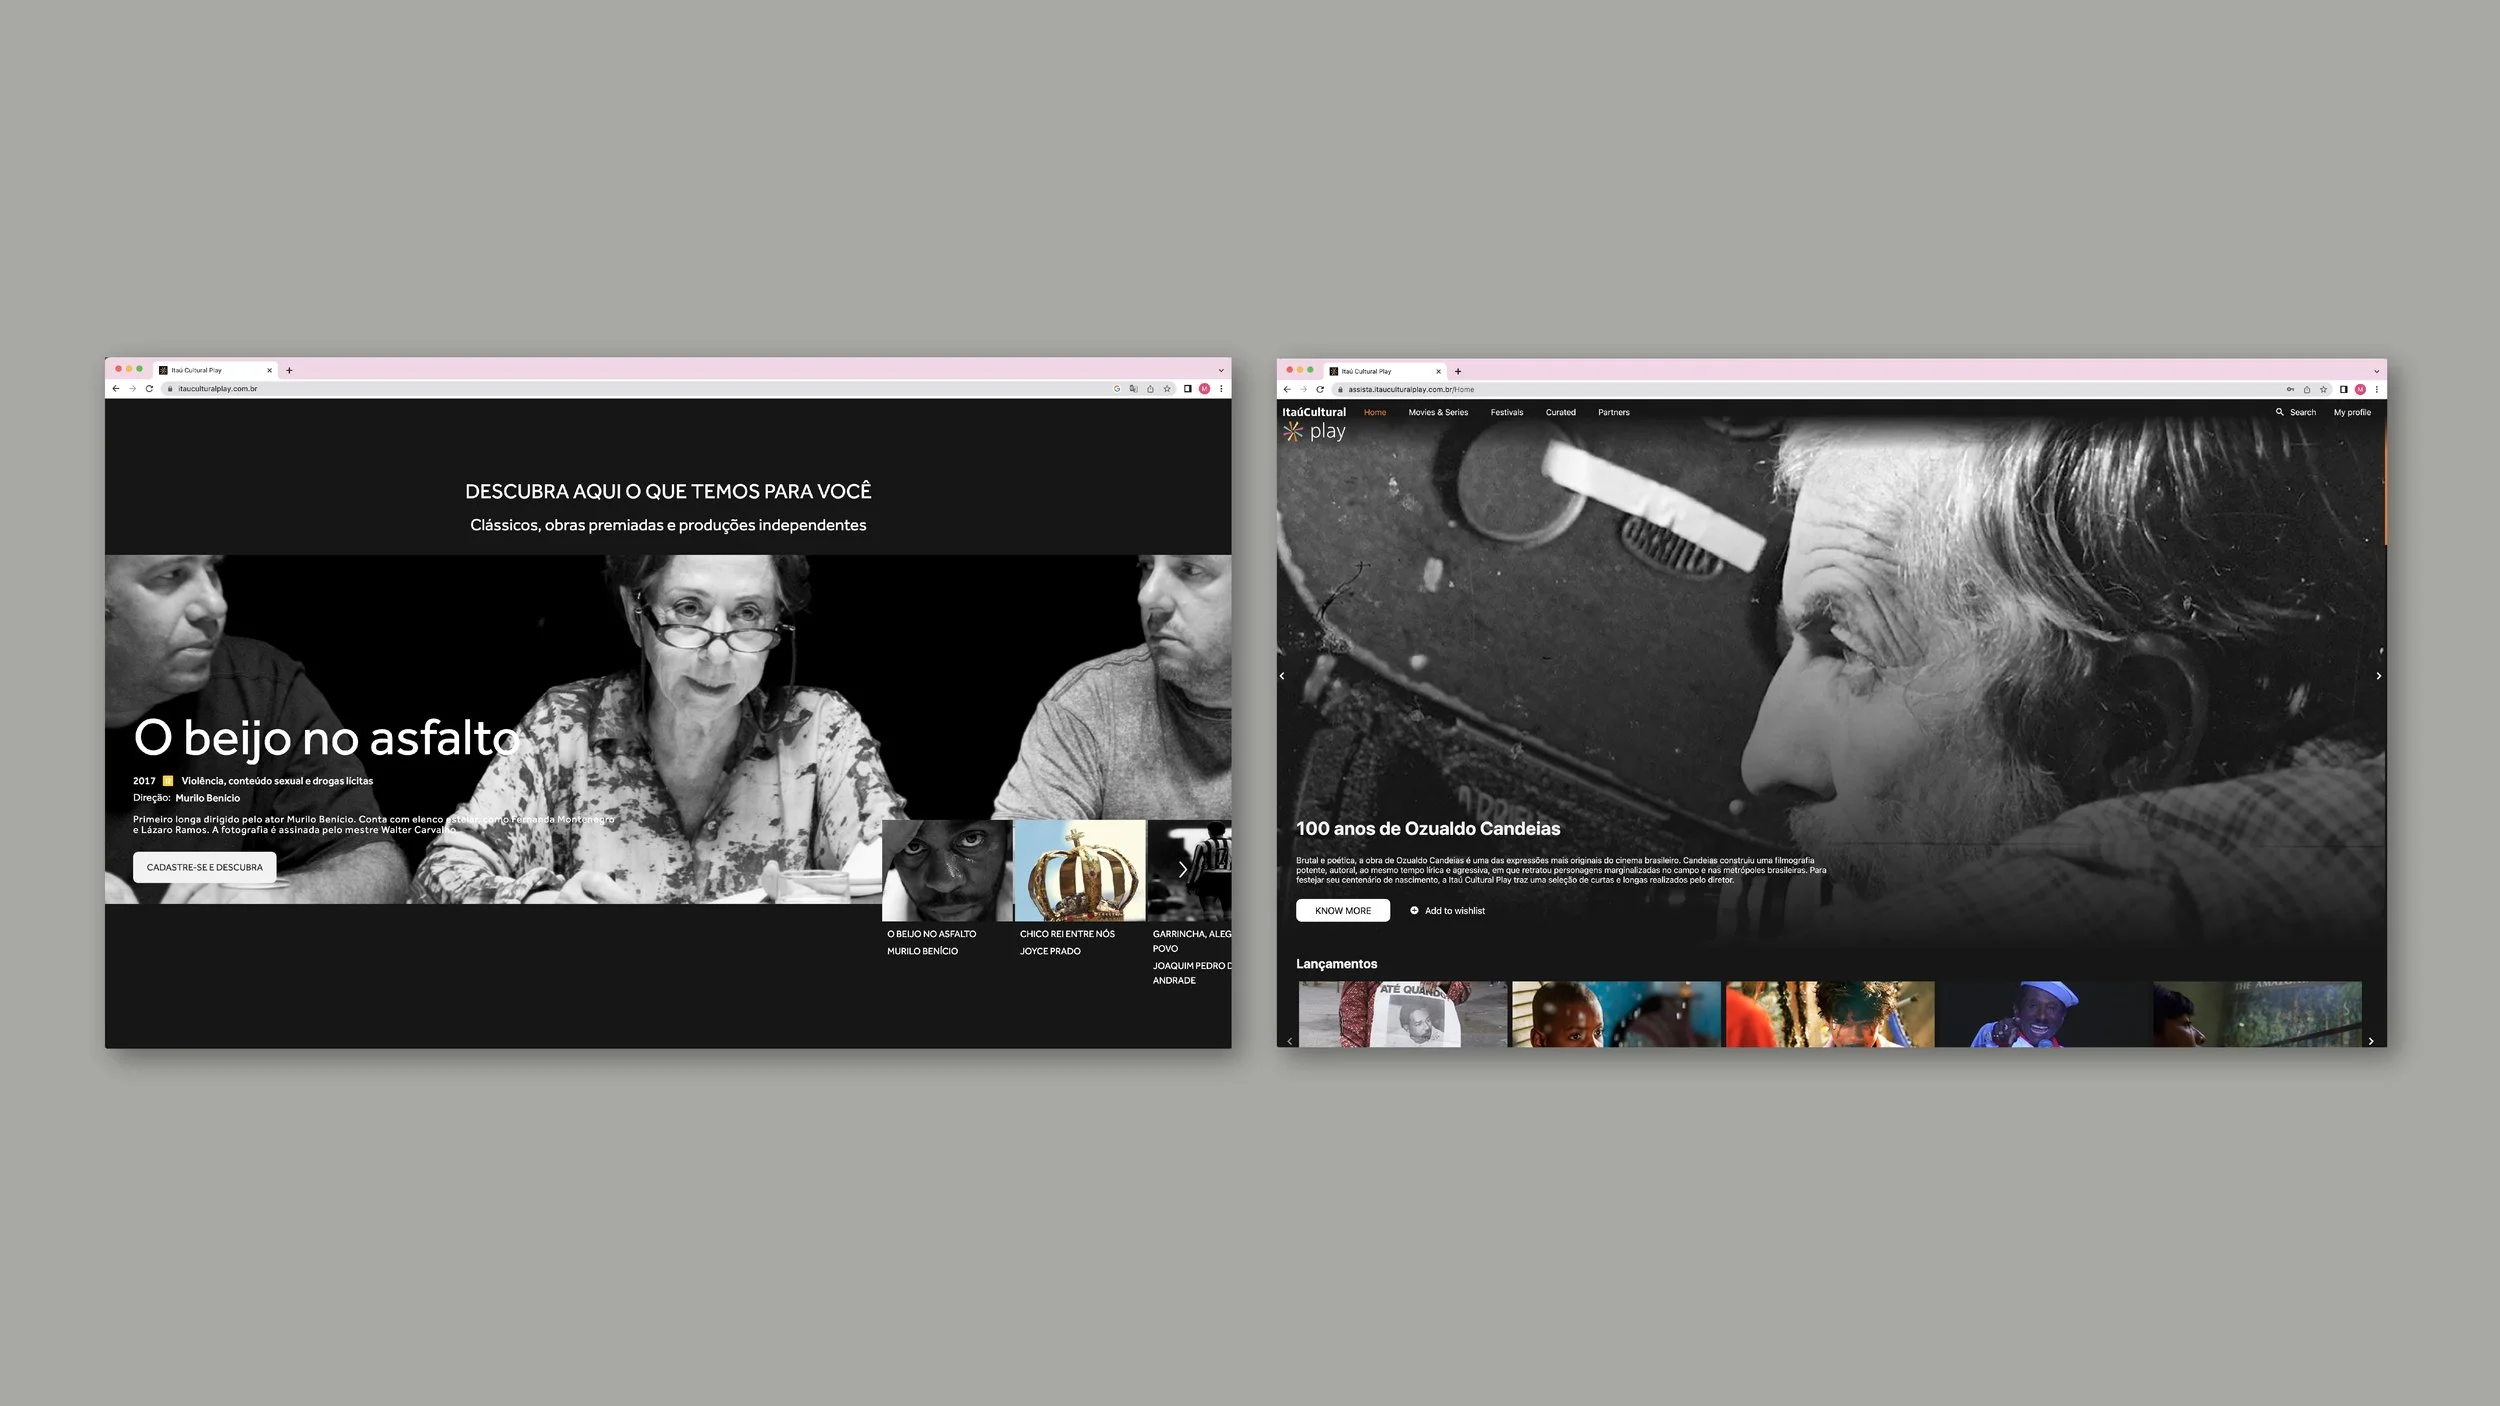Image resolution: width=2500 pixels, height=1406 pixels.
Task: Open the Movies & Series menu
Action: (1437, 412)
